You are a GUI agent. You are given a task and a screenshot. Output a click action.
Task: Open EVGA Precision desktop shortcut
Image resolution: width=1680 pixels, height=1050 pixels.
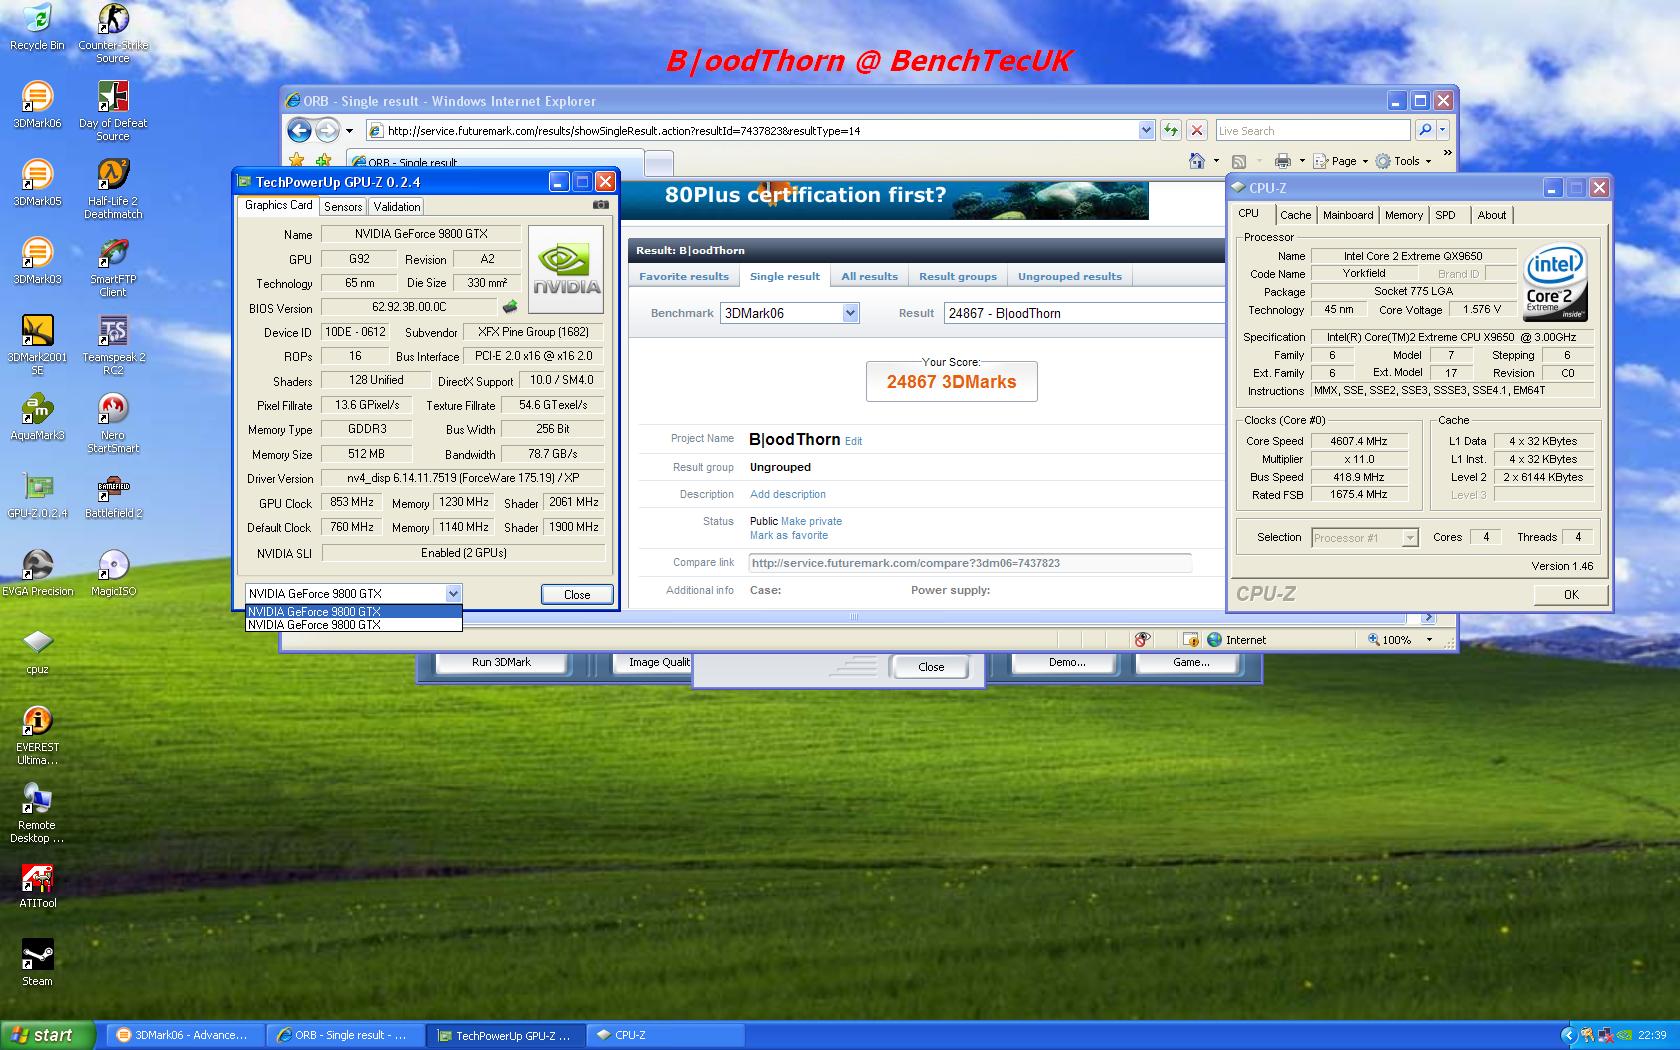(37, 572)
